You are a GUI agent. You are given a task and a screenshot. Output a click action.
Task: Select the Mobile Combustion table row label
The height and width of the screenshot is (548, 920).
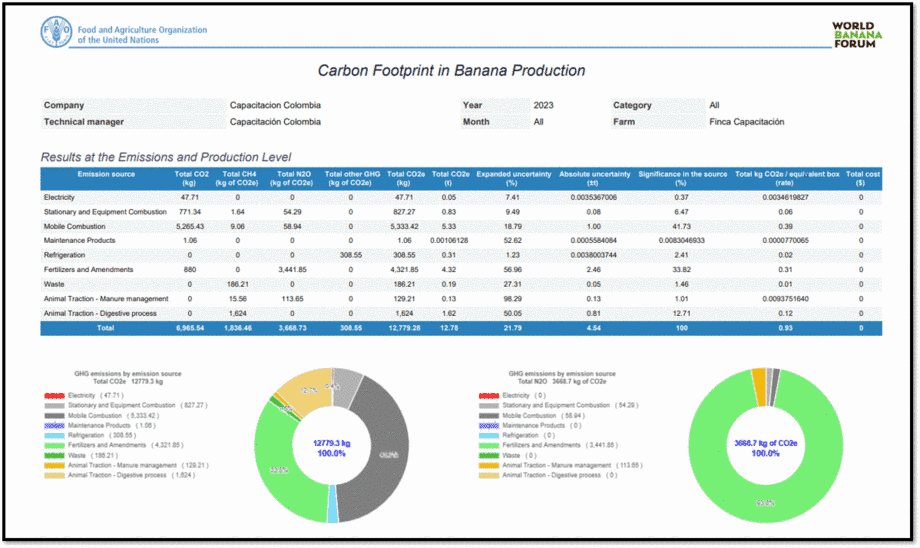pyautogui.click(x=73, y=226)
